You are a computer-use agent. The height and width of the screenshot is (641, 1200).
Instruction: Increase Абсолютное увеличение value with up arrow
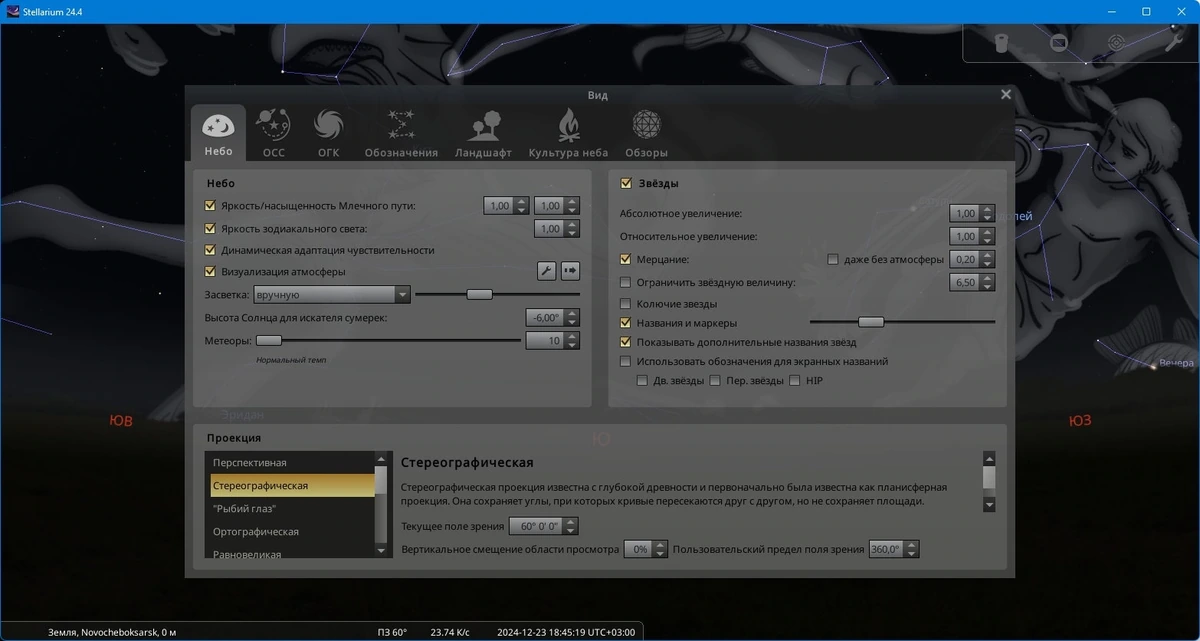(x=988, y=209)
